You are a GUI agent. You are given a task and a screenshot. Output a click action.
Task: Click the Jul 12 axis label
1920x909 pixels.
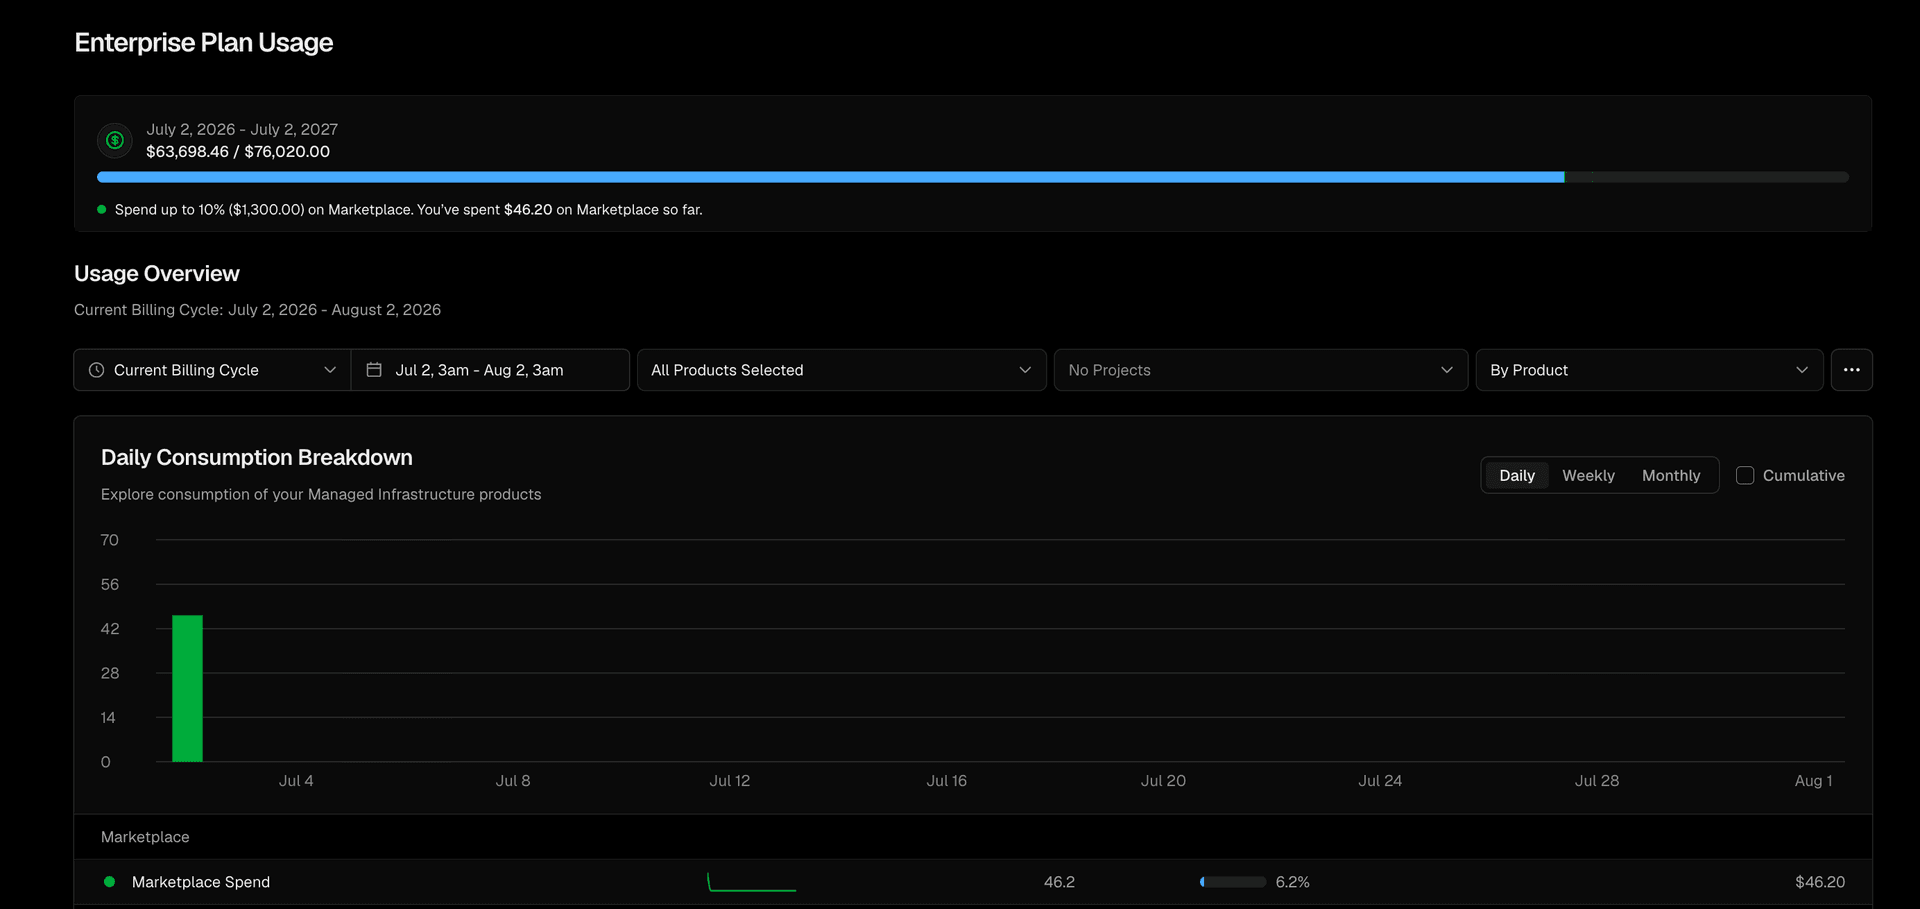pos(730,781)
